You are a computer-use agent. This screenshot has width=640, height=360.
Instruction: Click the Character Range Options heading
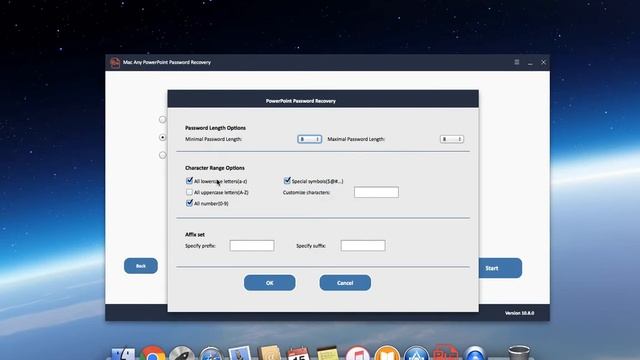click(215, 168)
